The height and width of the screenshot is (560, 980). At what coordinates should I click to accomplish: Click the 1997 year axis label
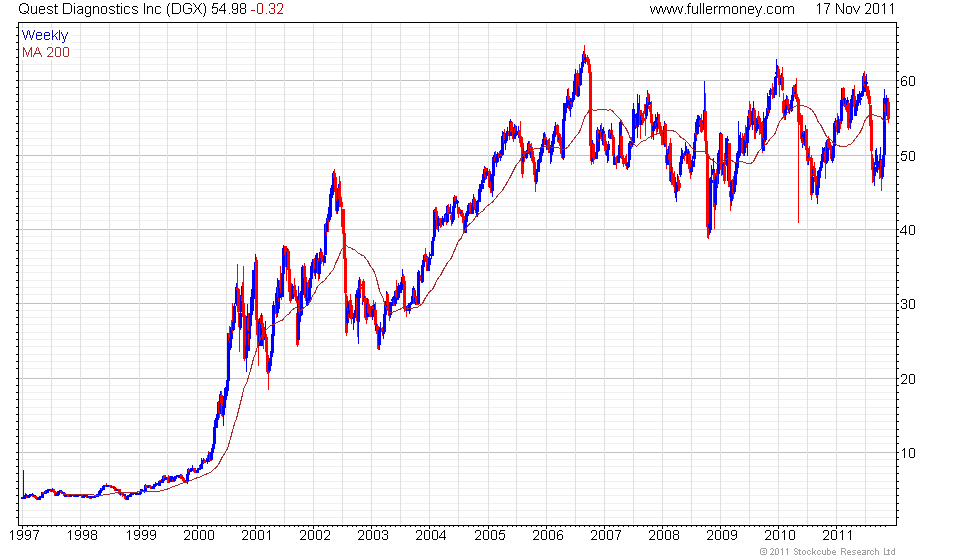pos(24,535)
